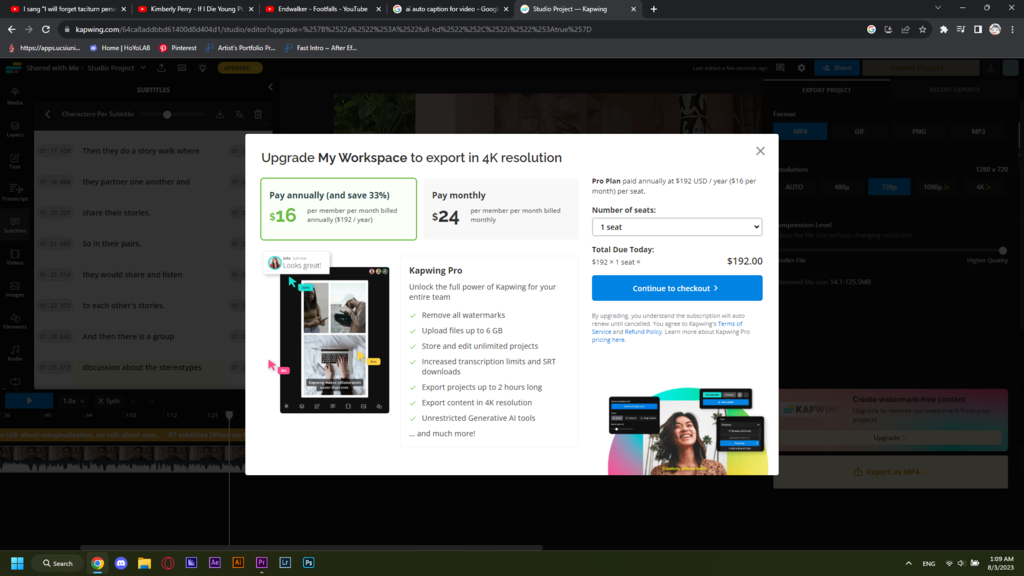Screen dimensions: 1024x576
Task: Open the Transcript sidebar panel
Action: 14,193
